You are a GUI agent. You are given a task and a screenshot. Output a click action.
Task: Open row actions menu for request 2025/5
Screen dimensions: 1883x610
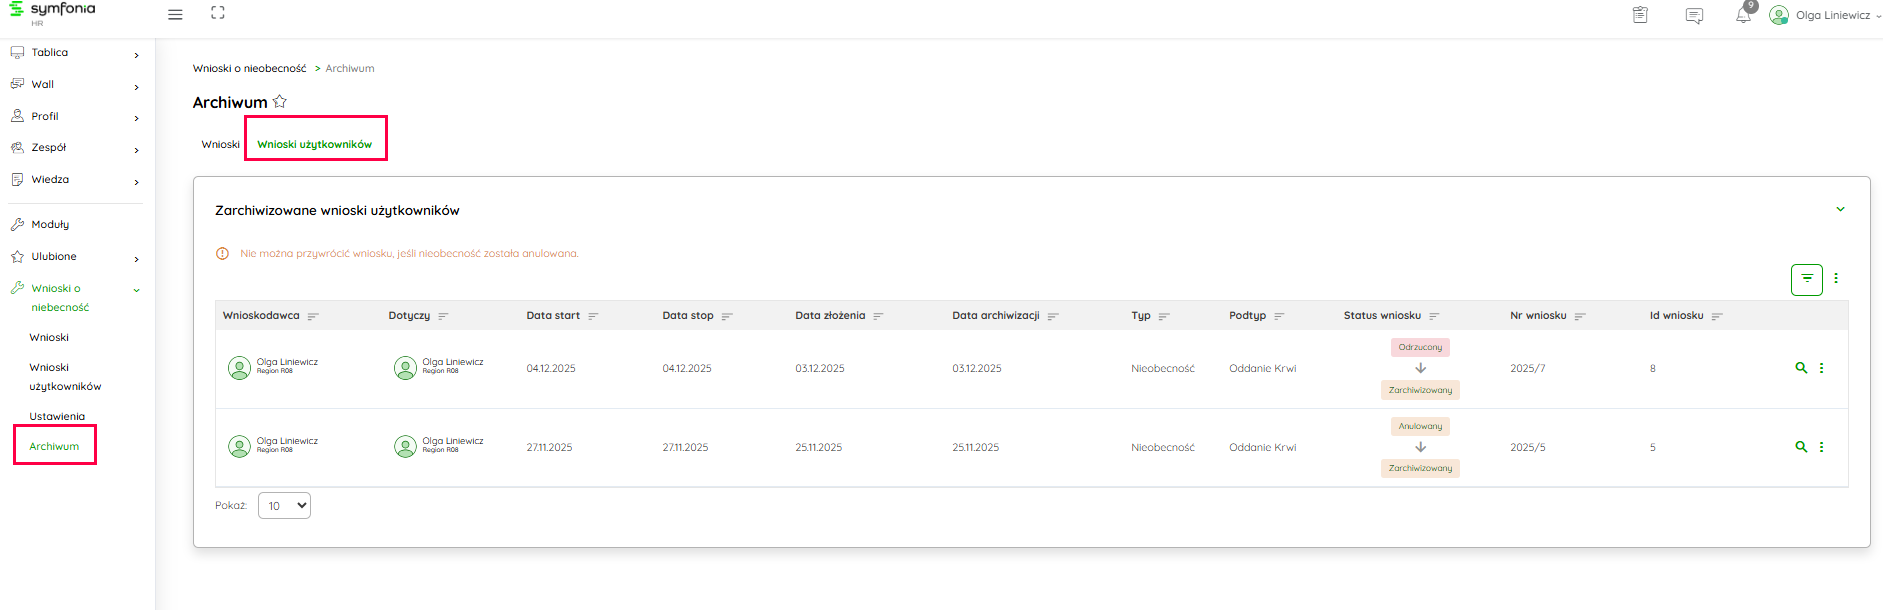(1821, 447)
